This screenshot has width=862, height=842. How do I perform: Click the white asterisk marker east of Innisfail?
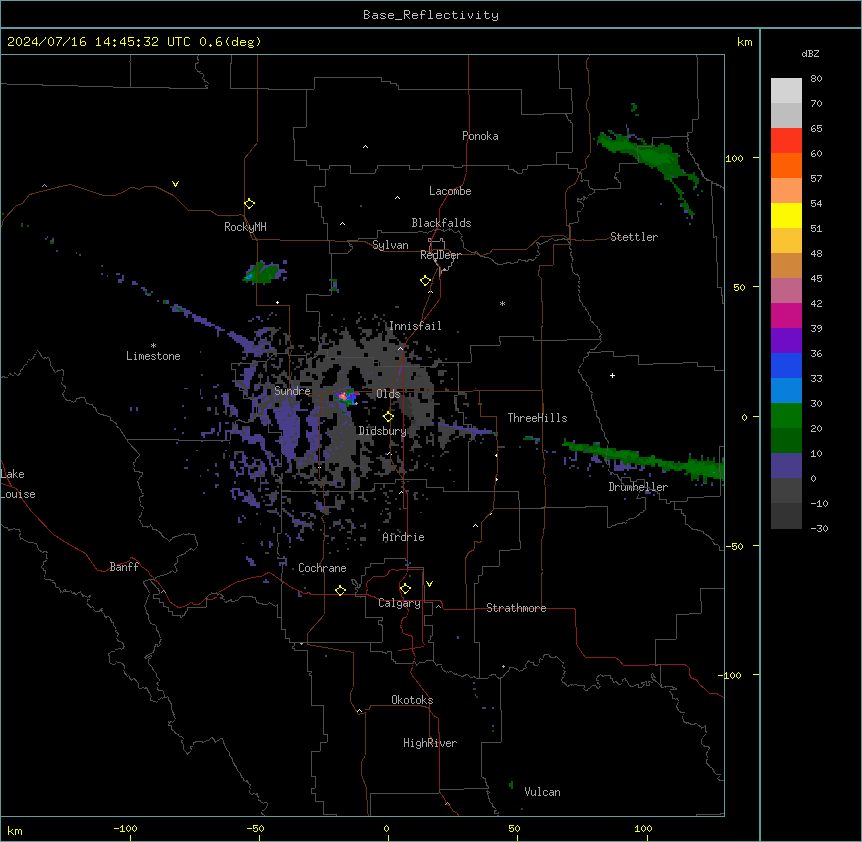coord(502,303)
